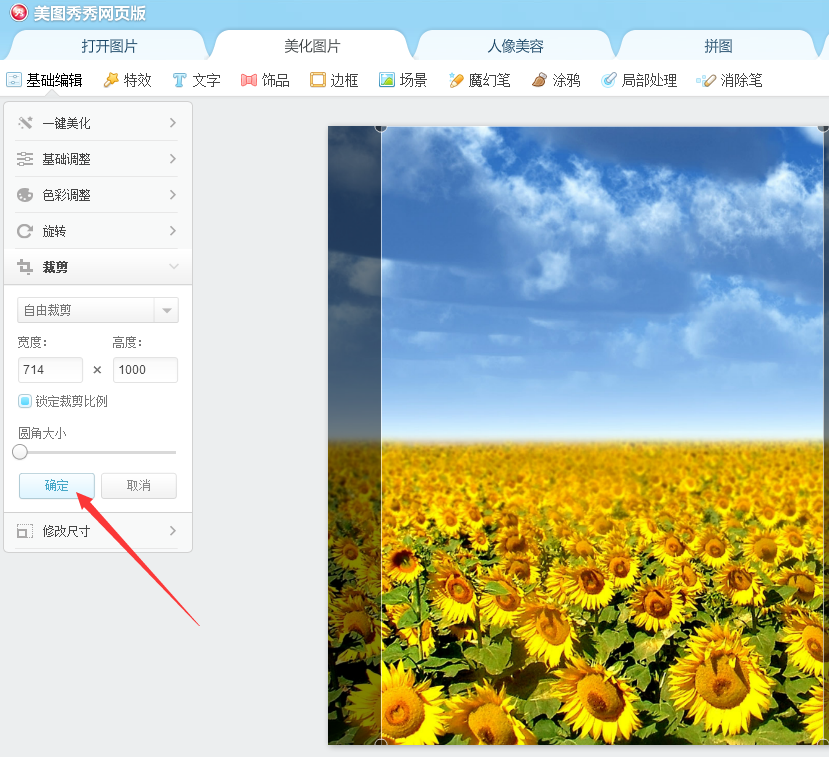Viewport: 829px width, 757px height.
Task: Toggle the 锁定裁剪比例 checkbox
Action: tap(24, 401)
